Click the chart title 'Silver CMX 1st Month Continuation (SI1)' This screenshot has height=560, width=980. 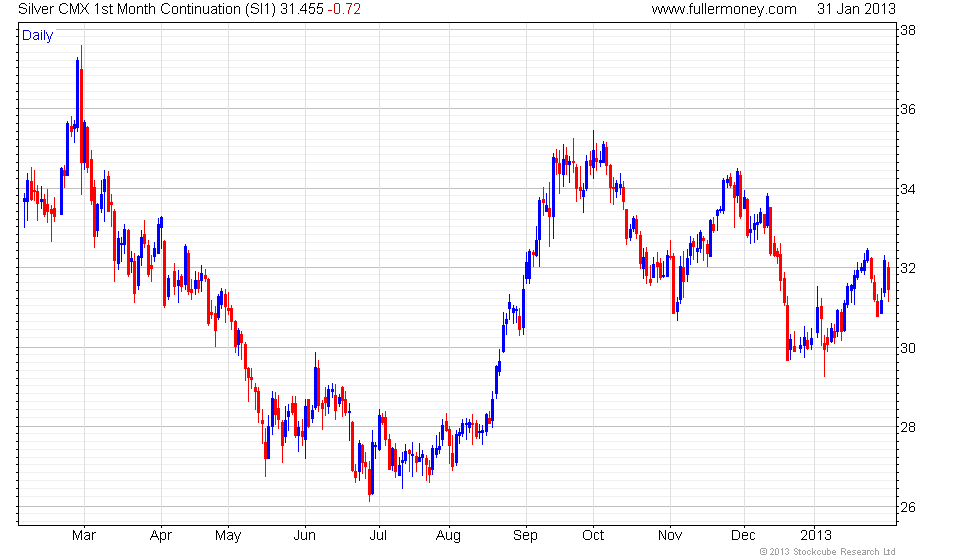(147, 9)
